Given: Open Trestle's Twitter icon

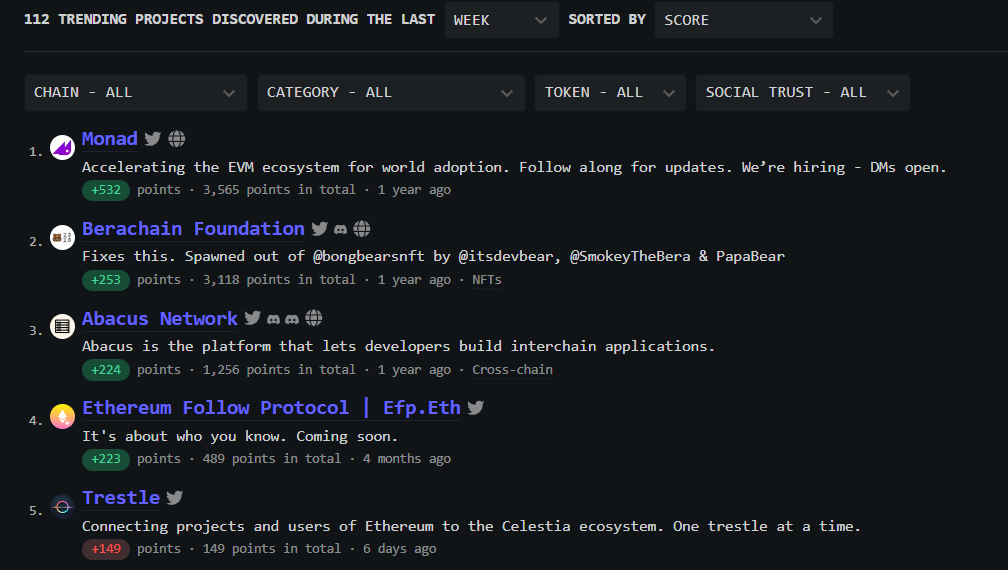Looking at the screenshot, I should click(175, 498).
